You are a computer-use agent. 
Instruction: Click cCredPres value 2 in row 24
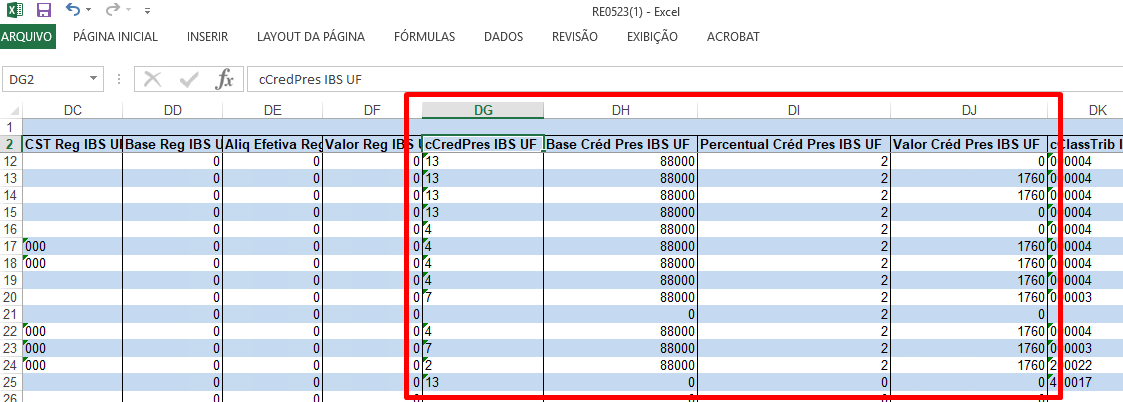click(483, 365)
